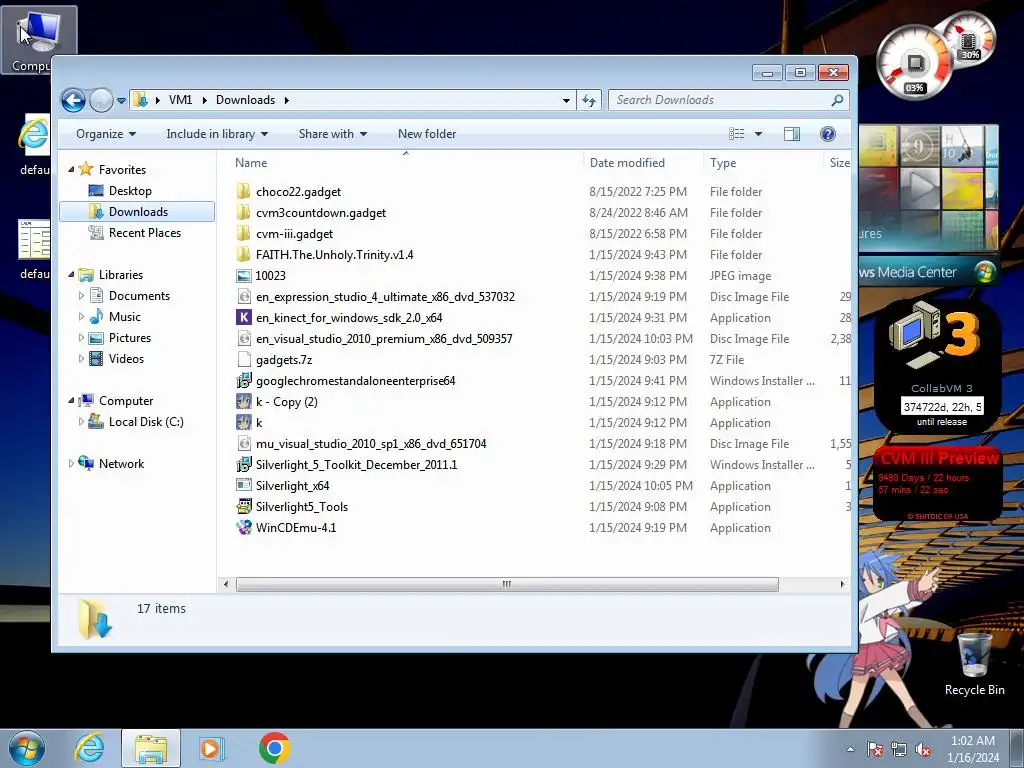Select en_kinect_for_windows_sdk_2.0_x64 application icon
The image size is (1024, 768).
(x=244, y=317)
